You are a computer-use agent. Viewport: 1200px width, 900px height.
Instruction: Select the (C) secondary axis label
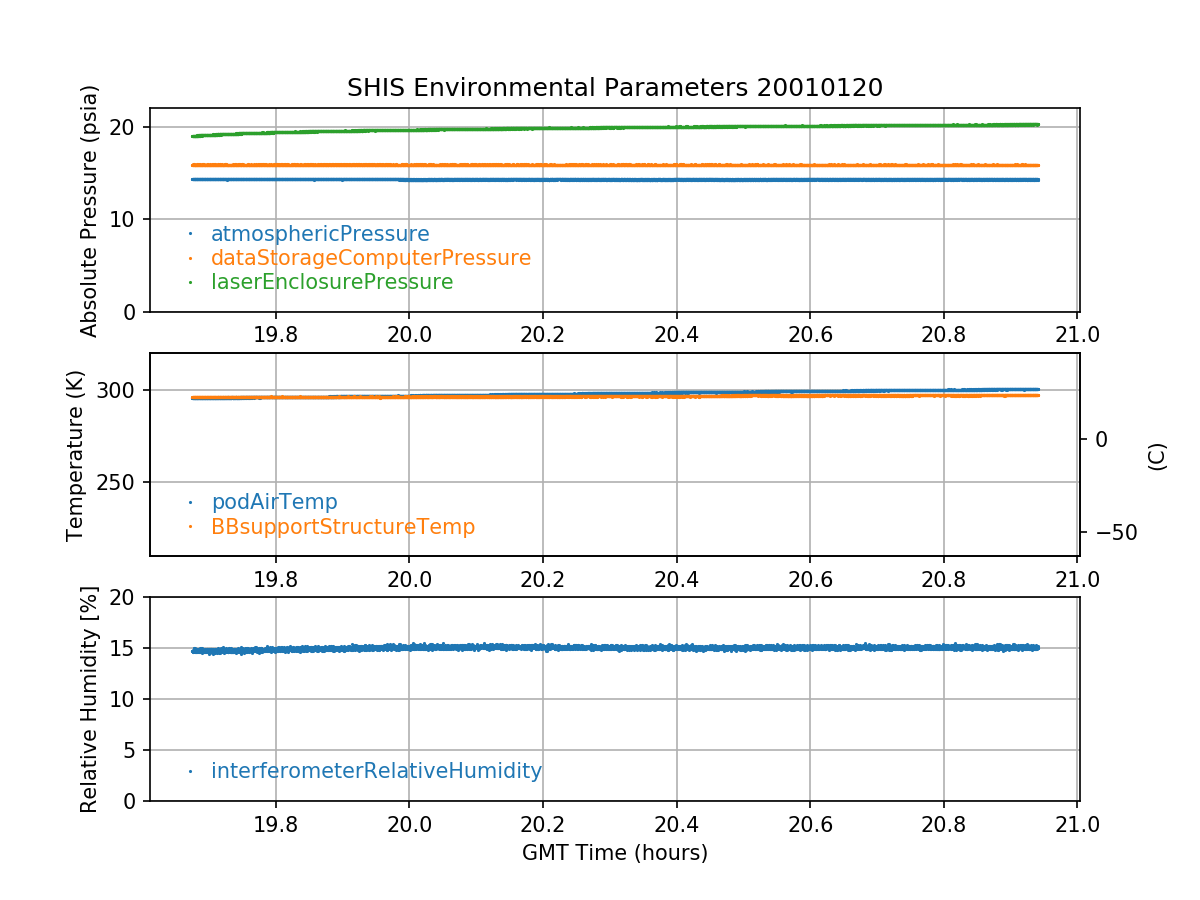pos(1156,456)
